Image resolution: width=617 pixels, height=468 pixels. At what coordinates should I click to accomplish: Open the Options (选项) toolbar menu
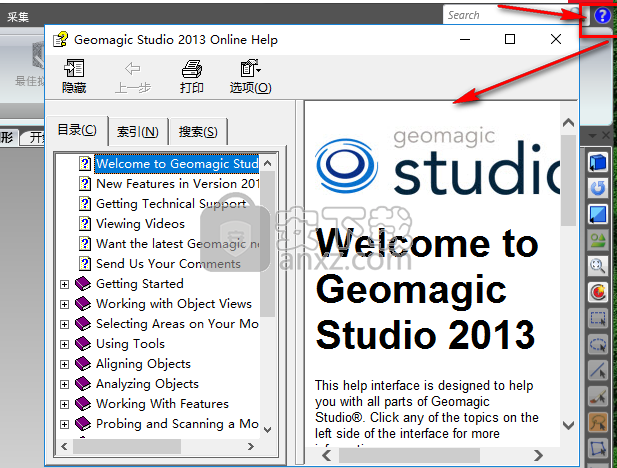click(x=250, y=76)
